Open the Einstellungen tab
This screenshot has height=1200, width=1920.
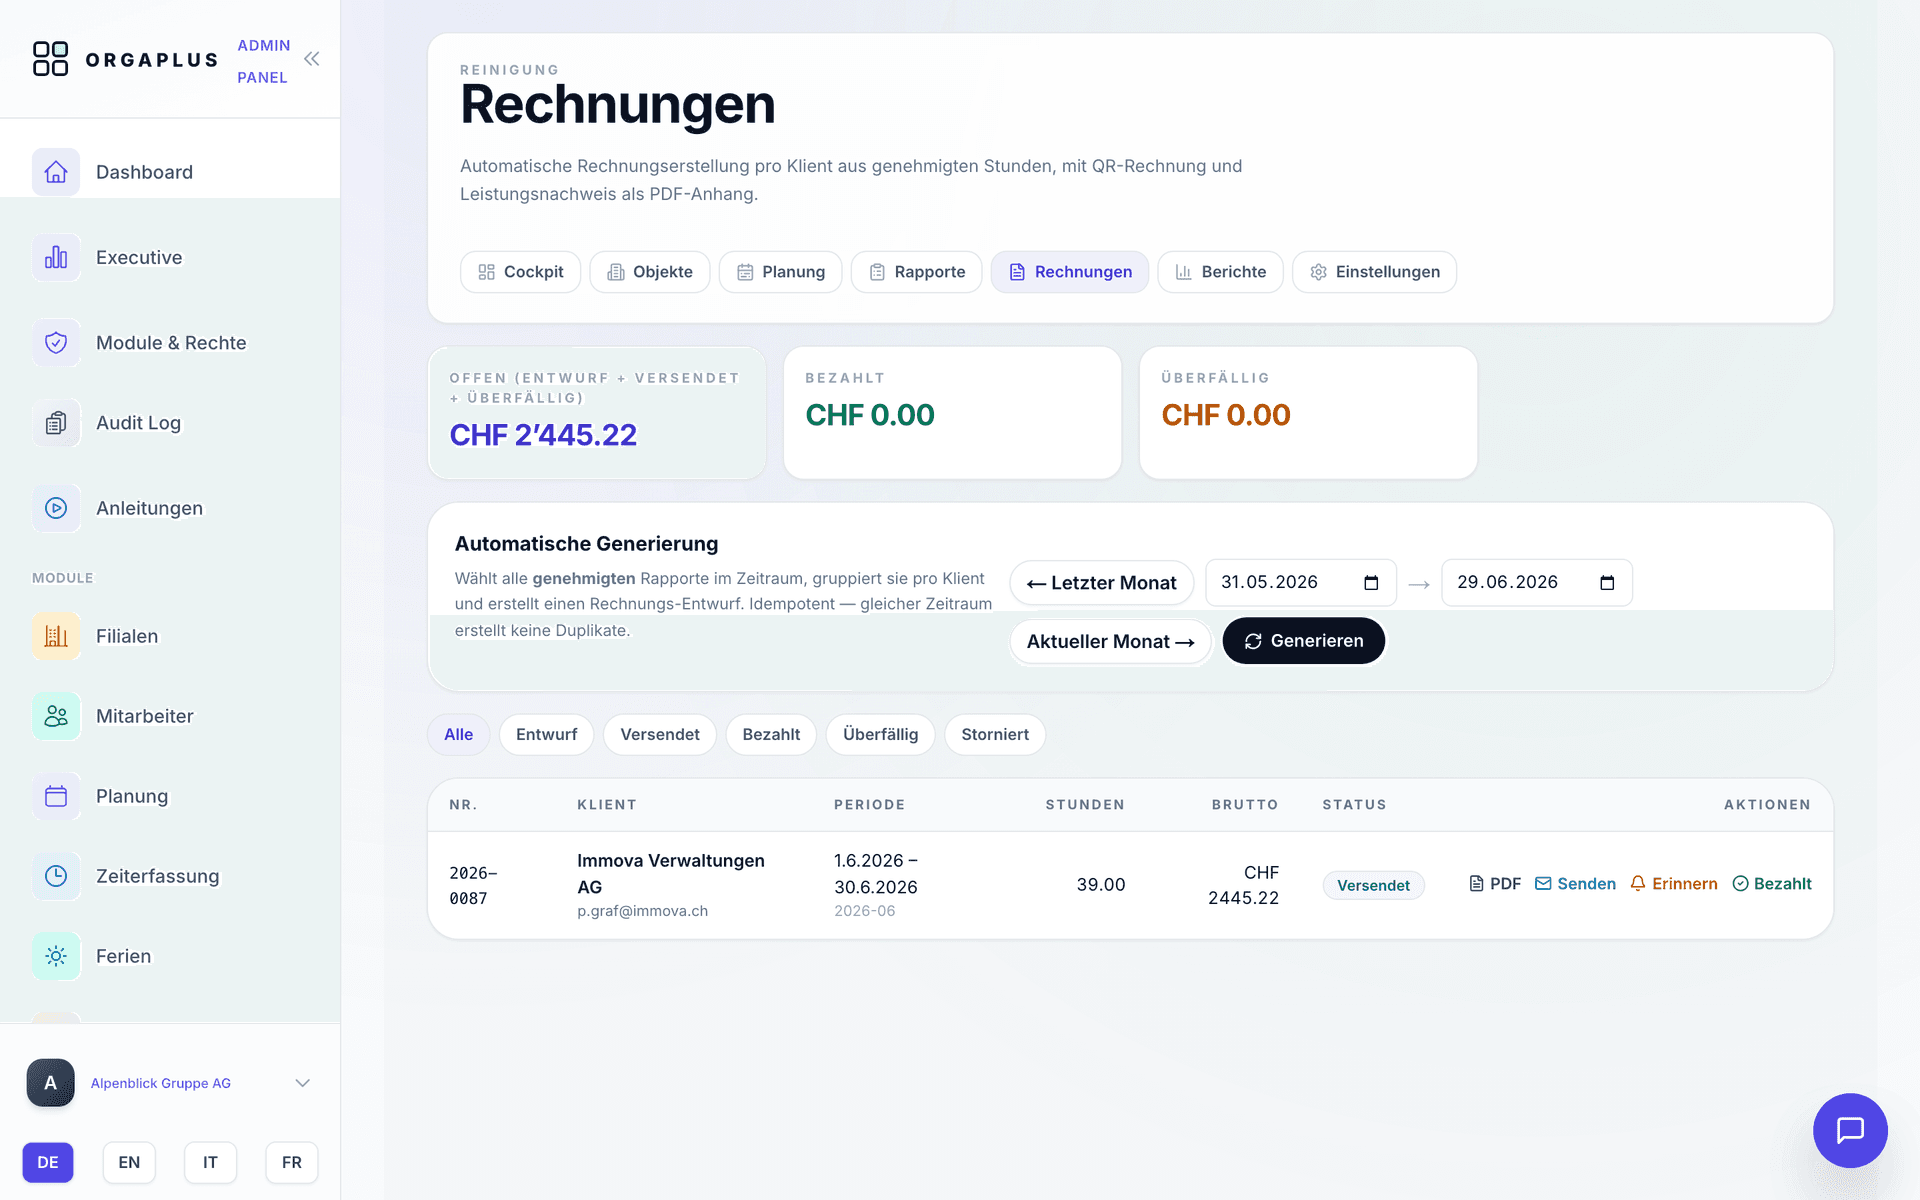point(1374,272)
